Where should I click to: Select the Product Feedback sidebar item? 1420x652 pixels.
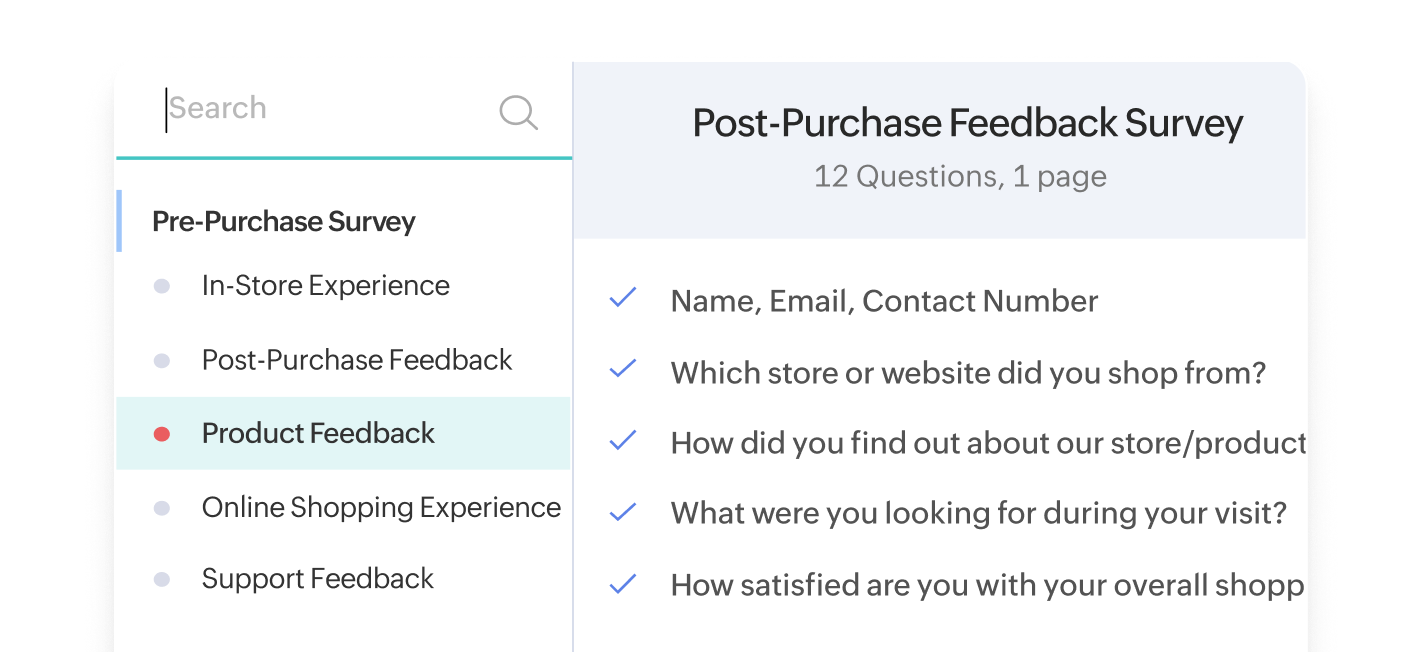(318, 433)
